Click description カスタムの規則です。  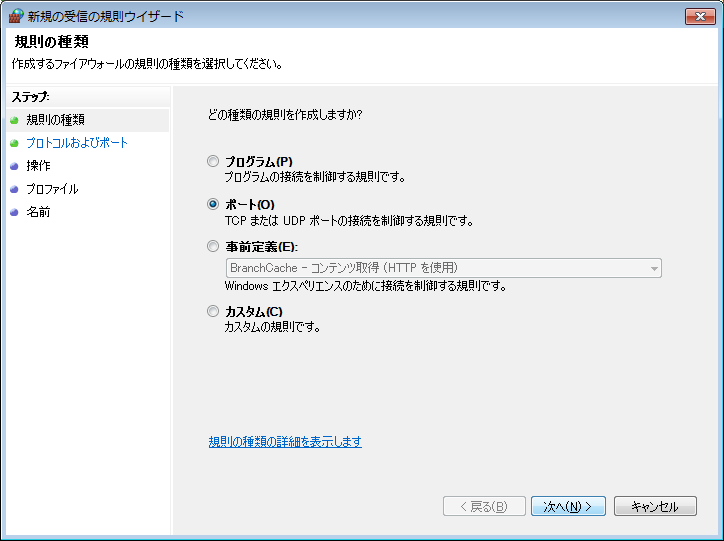[272, 327]
